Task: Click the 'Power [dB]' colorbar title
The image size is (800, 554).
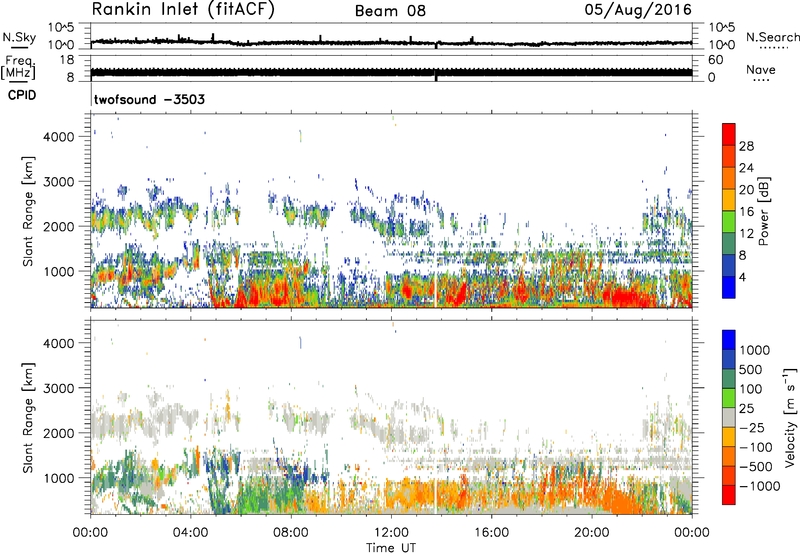Action: (x=763, y=211)
